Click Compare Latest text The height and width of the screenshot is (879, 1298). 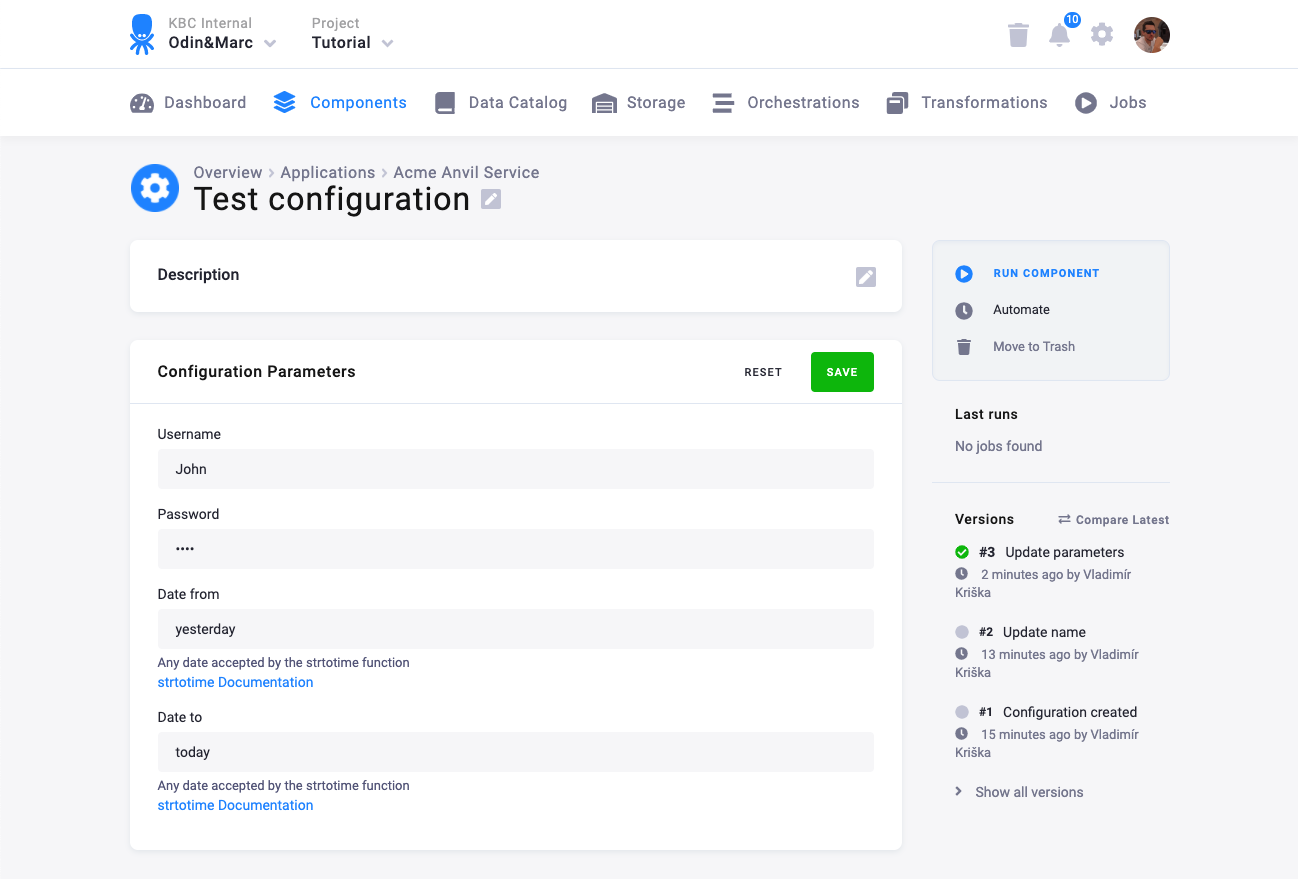(x=1122, y=520)
